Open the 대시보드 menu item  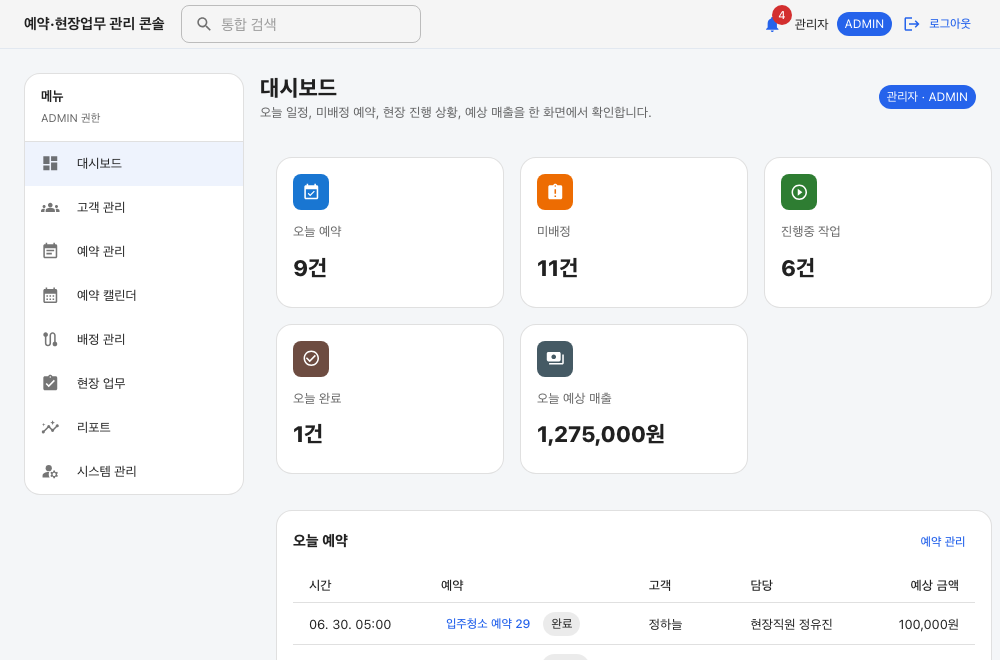[x=134, y=164]
